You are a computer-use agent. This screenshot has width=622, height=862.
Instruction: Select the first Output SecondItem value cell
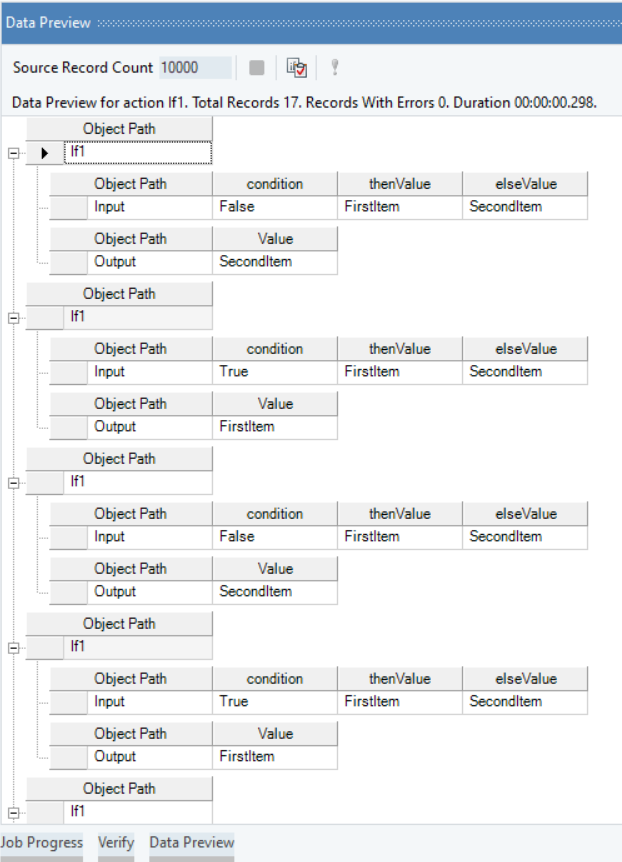pyautogui.click(x=275, y=262)
